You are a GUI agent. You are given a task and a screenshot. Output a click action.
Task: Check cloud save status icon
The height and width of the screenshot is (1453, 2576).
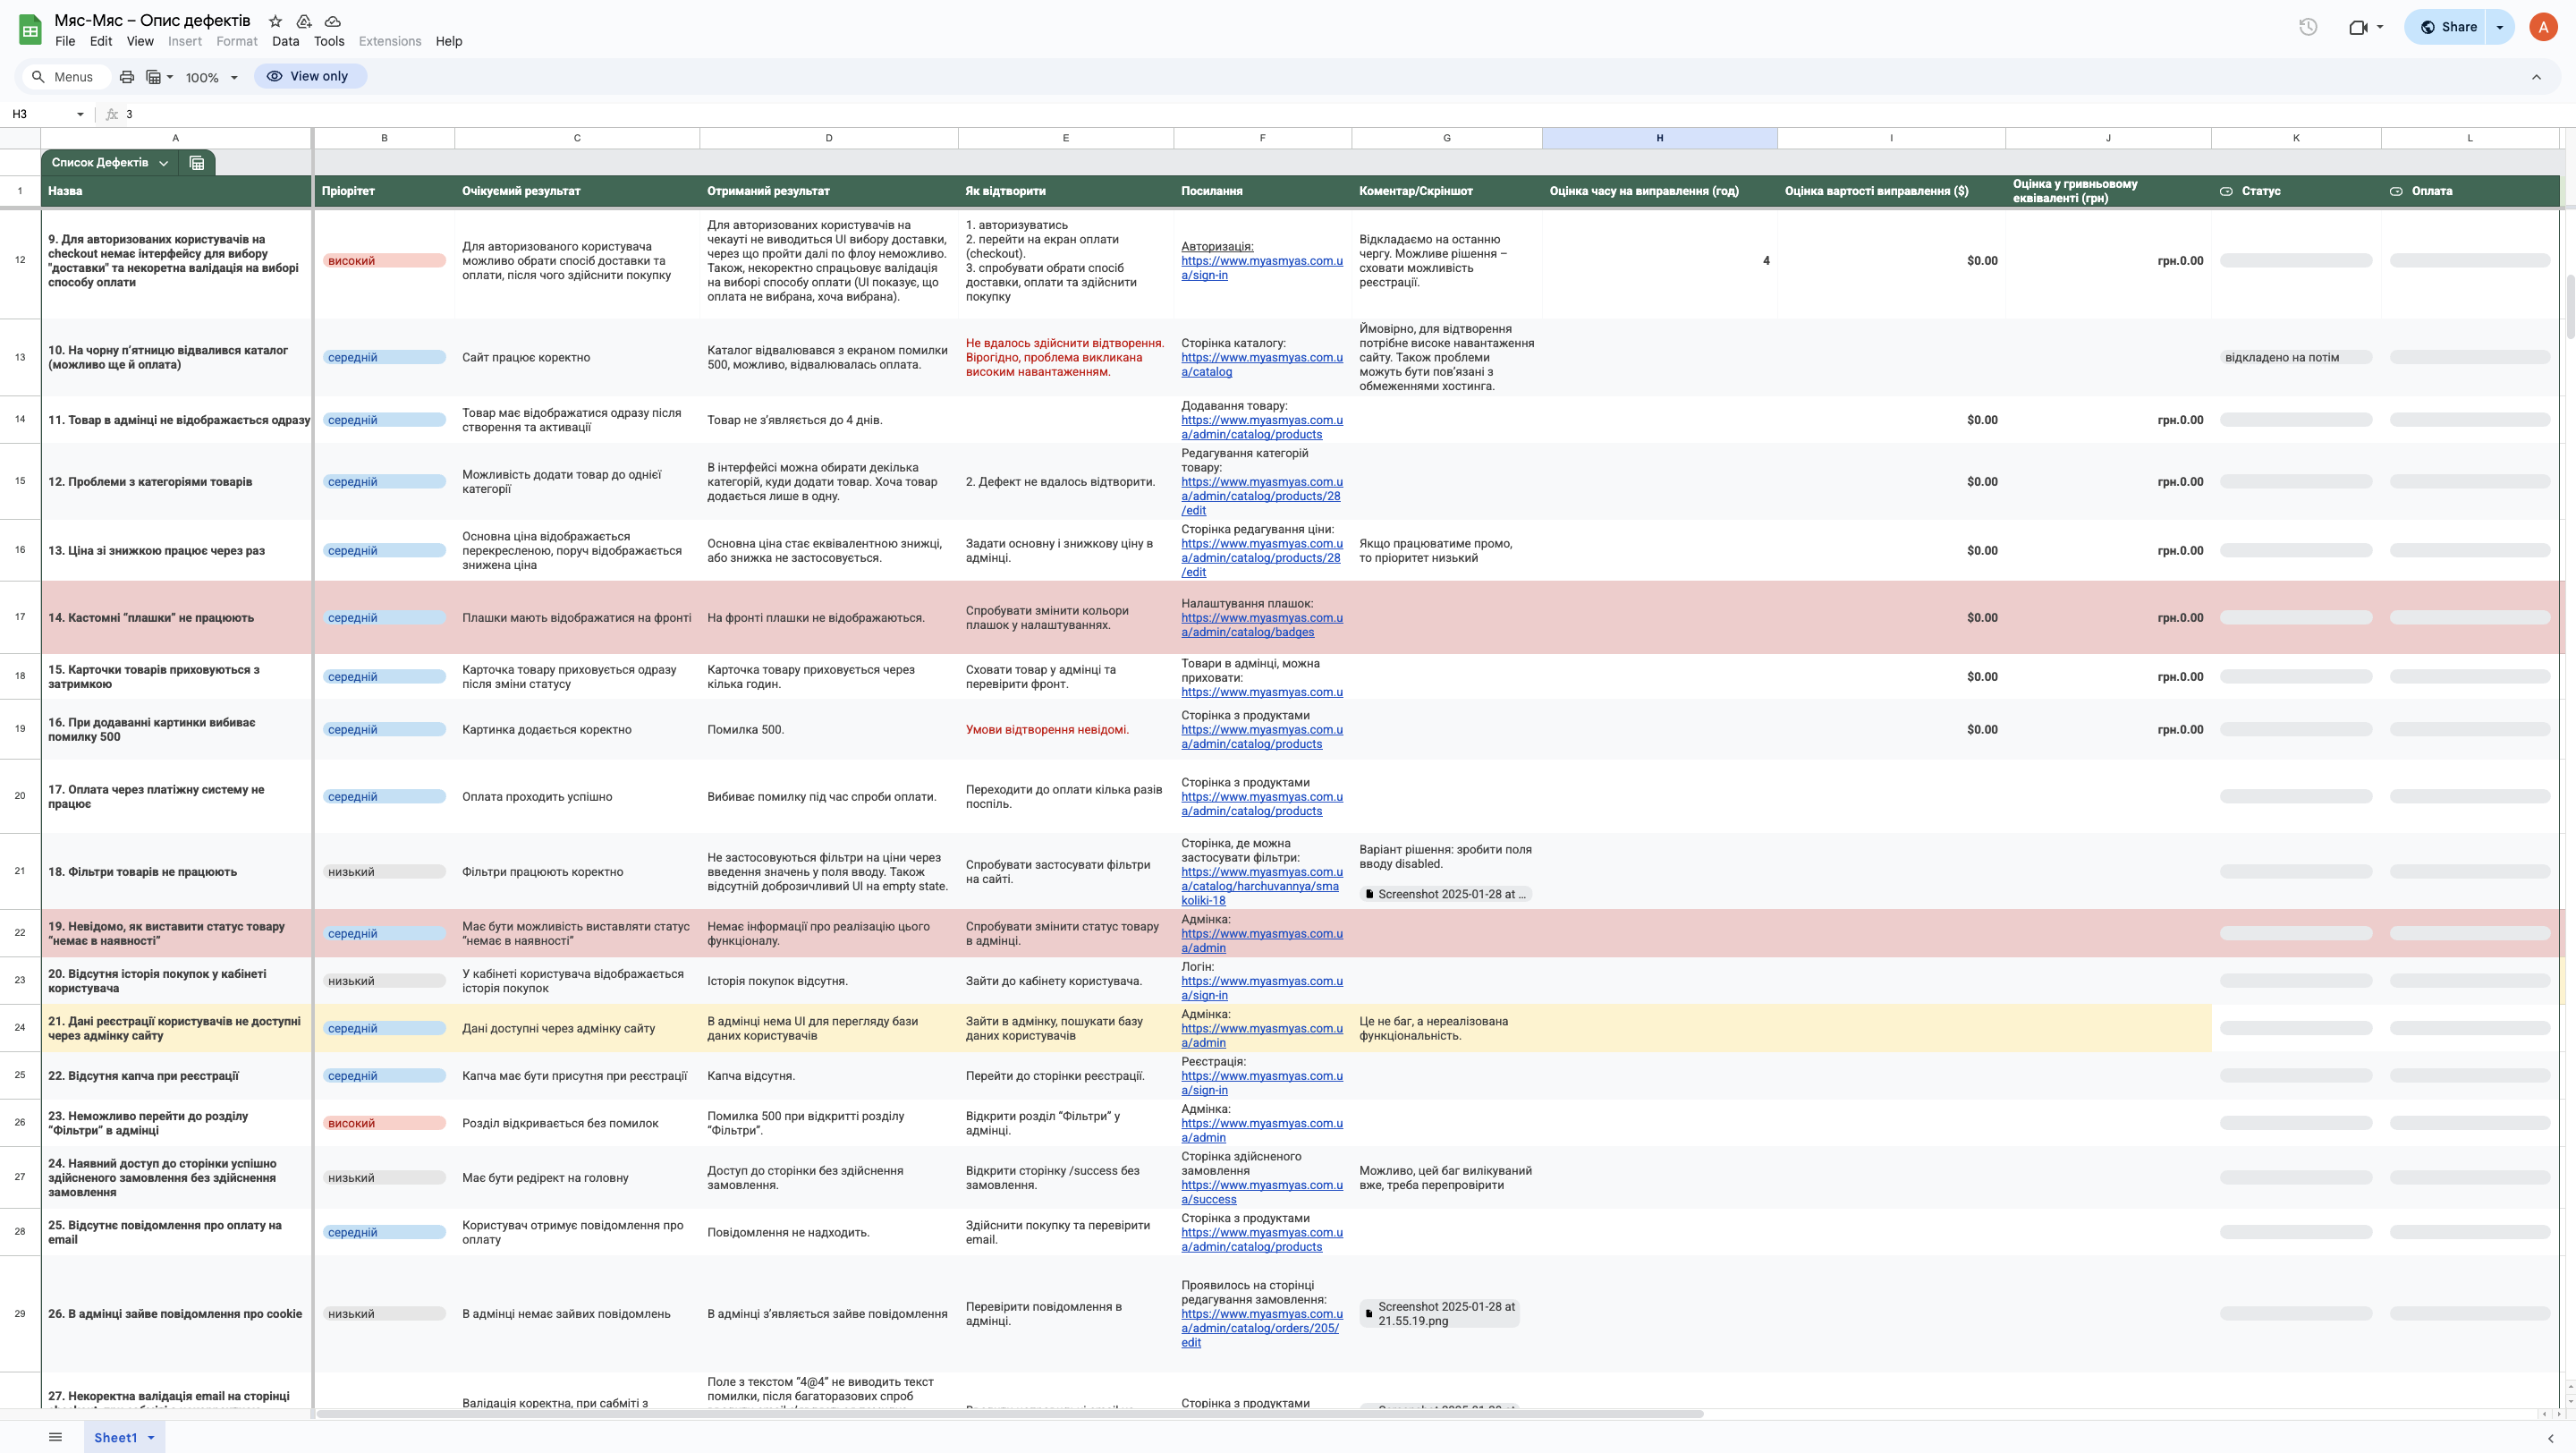point(333,21)
